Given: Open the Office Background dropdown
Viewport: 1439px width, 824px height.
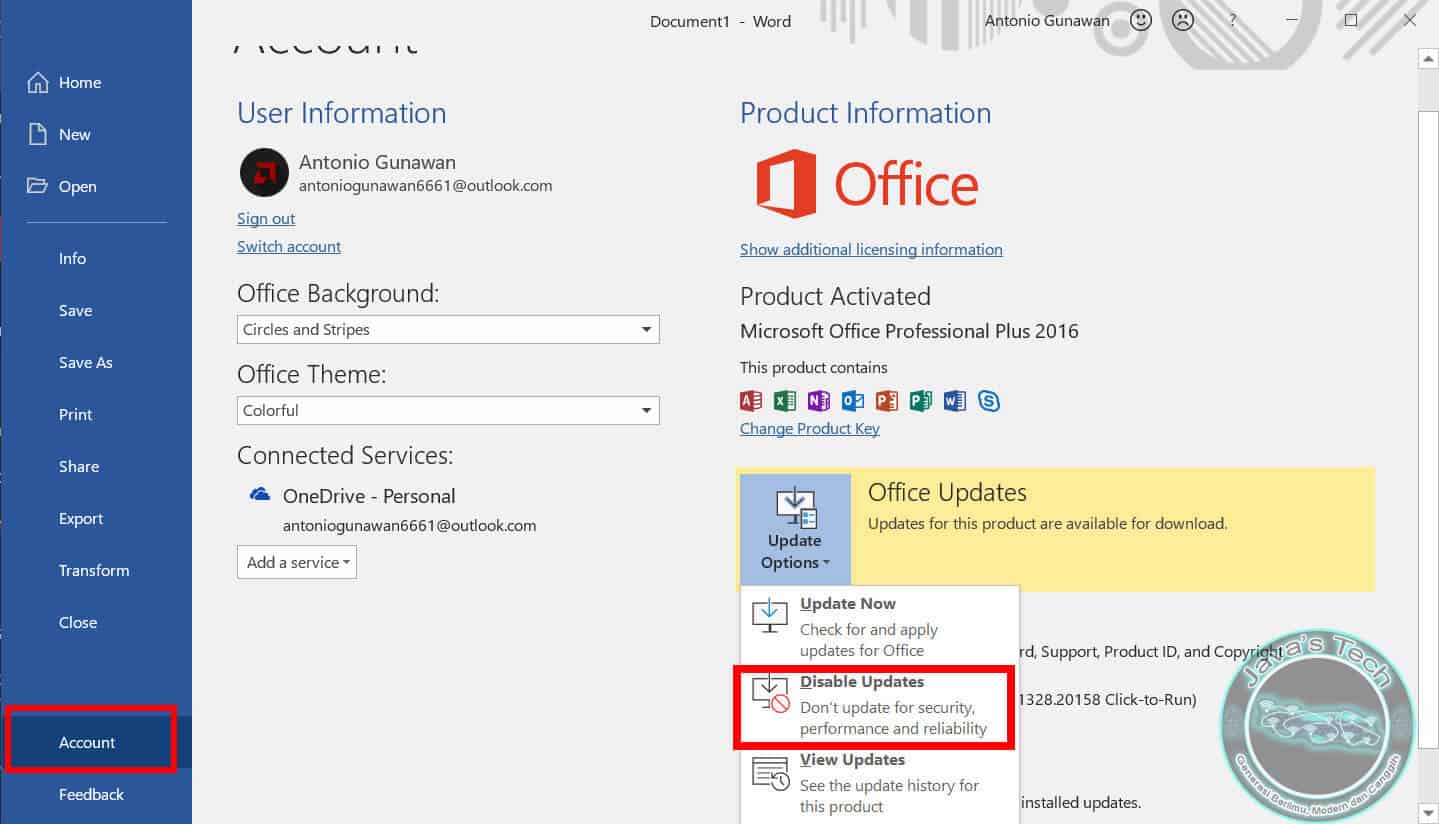Looking at the screenshot, I should [x=448, y=329].
